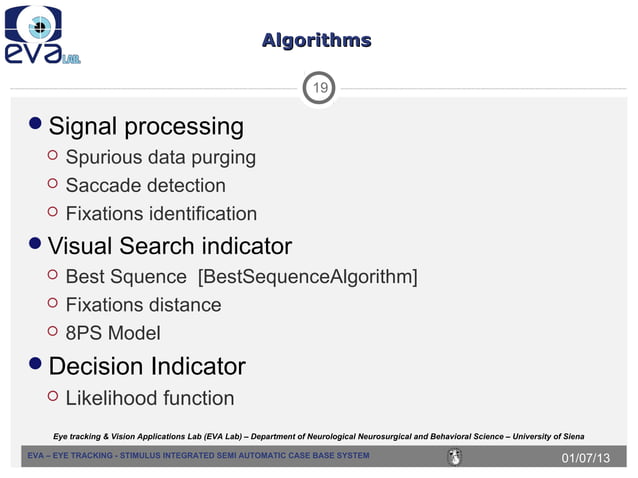Click the bullet before Decision Indicator
The image size is (638, 478).
pyautogui.click(x=35, y=363)
